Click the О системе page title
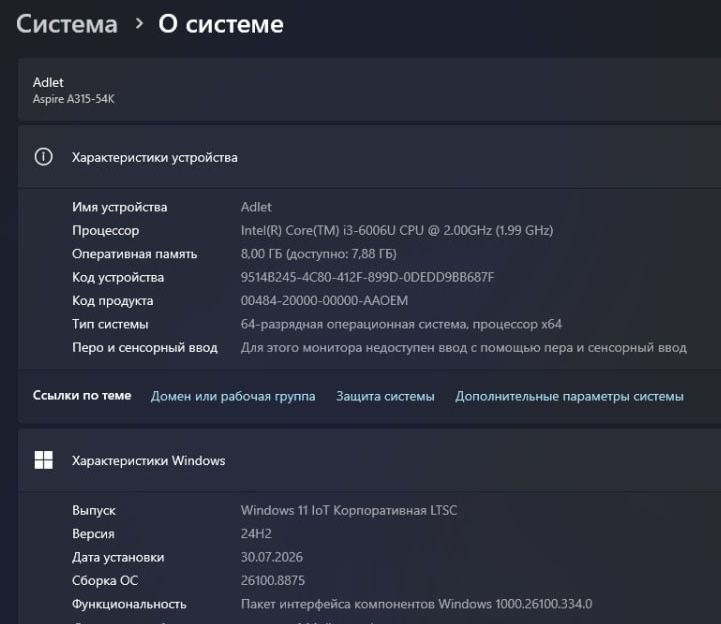This screenshot has height=624, width=721. (x=221, y=24)
